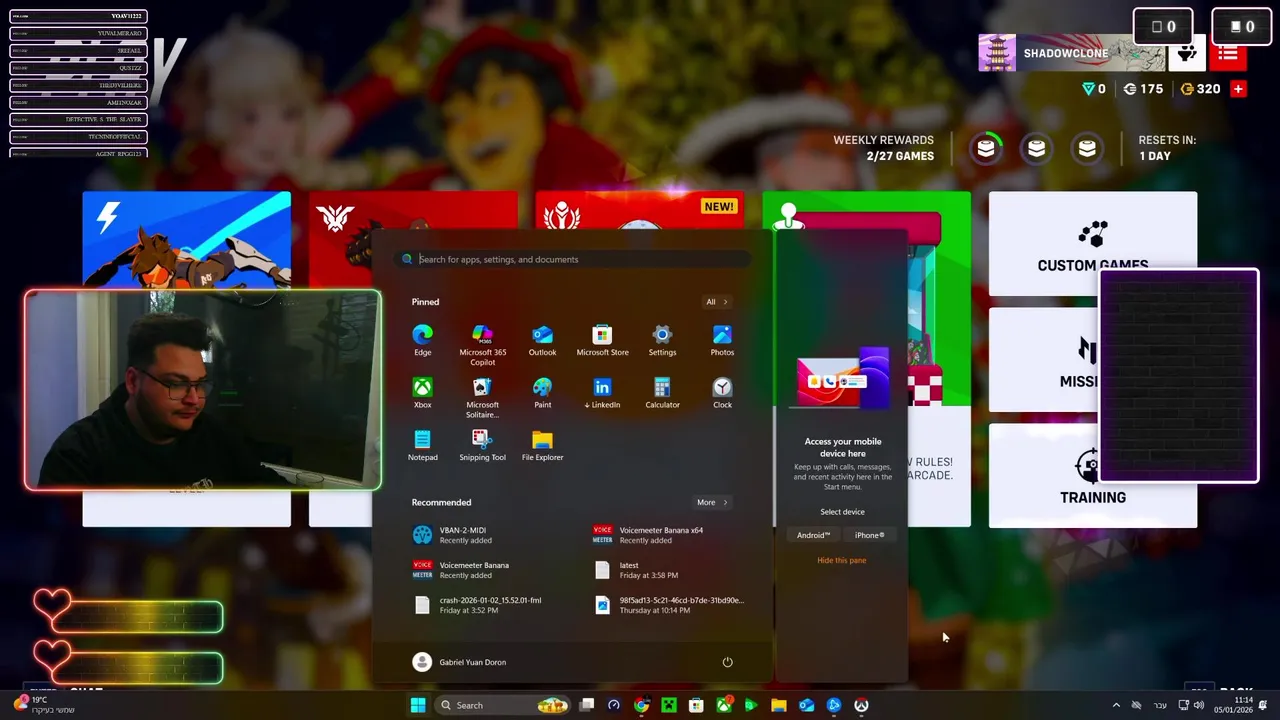The width and height of the screenshot is (1280, 720).
Task: Open the ShadowClone player profile banner
Action: pyautogui.click(x=1071, y=53)
